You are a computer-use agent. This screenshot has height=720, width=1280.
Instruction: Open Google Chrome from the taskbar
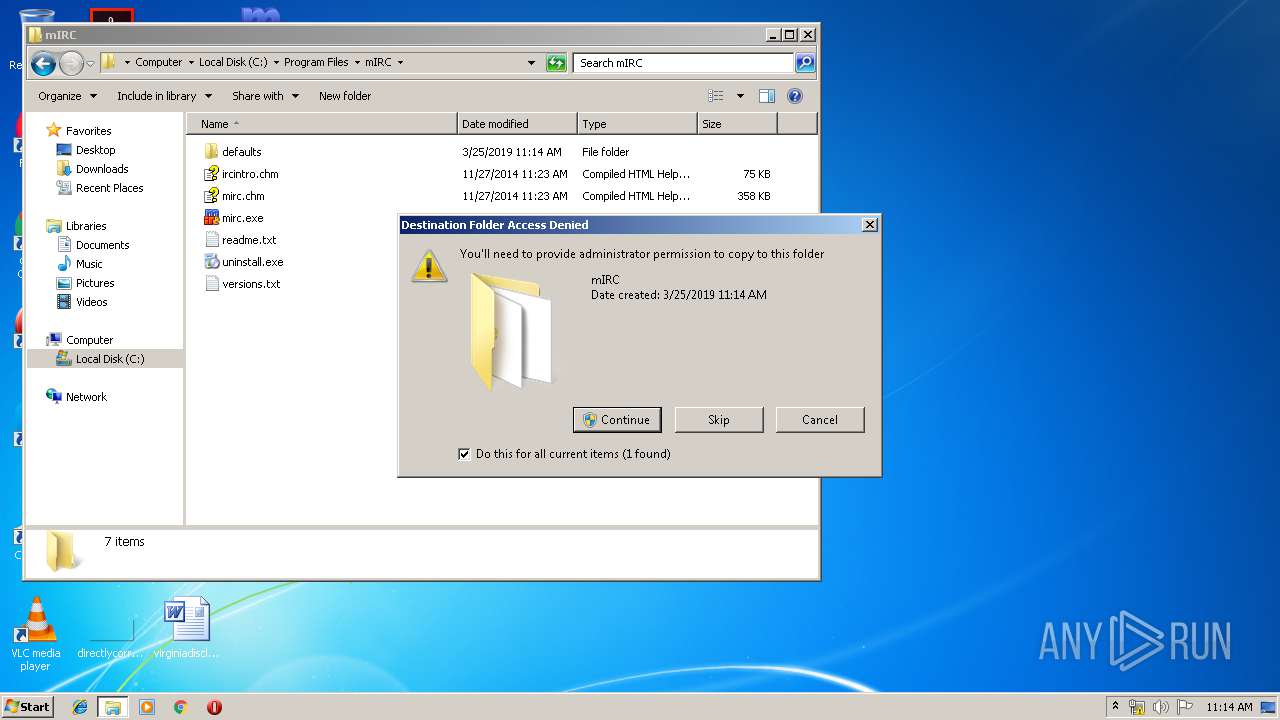pos(181,707)
